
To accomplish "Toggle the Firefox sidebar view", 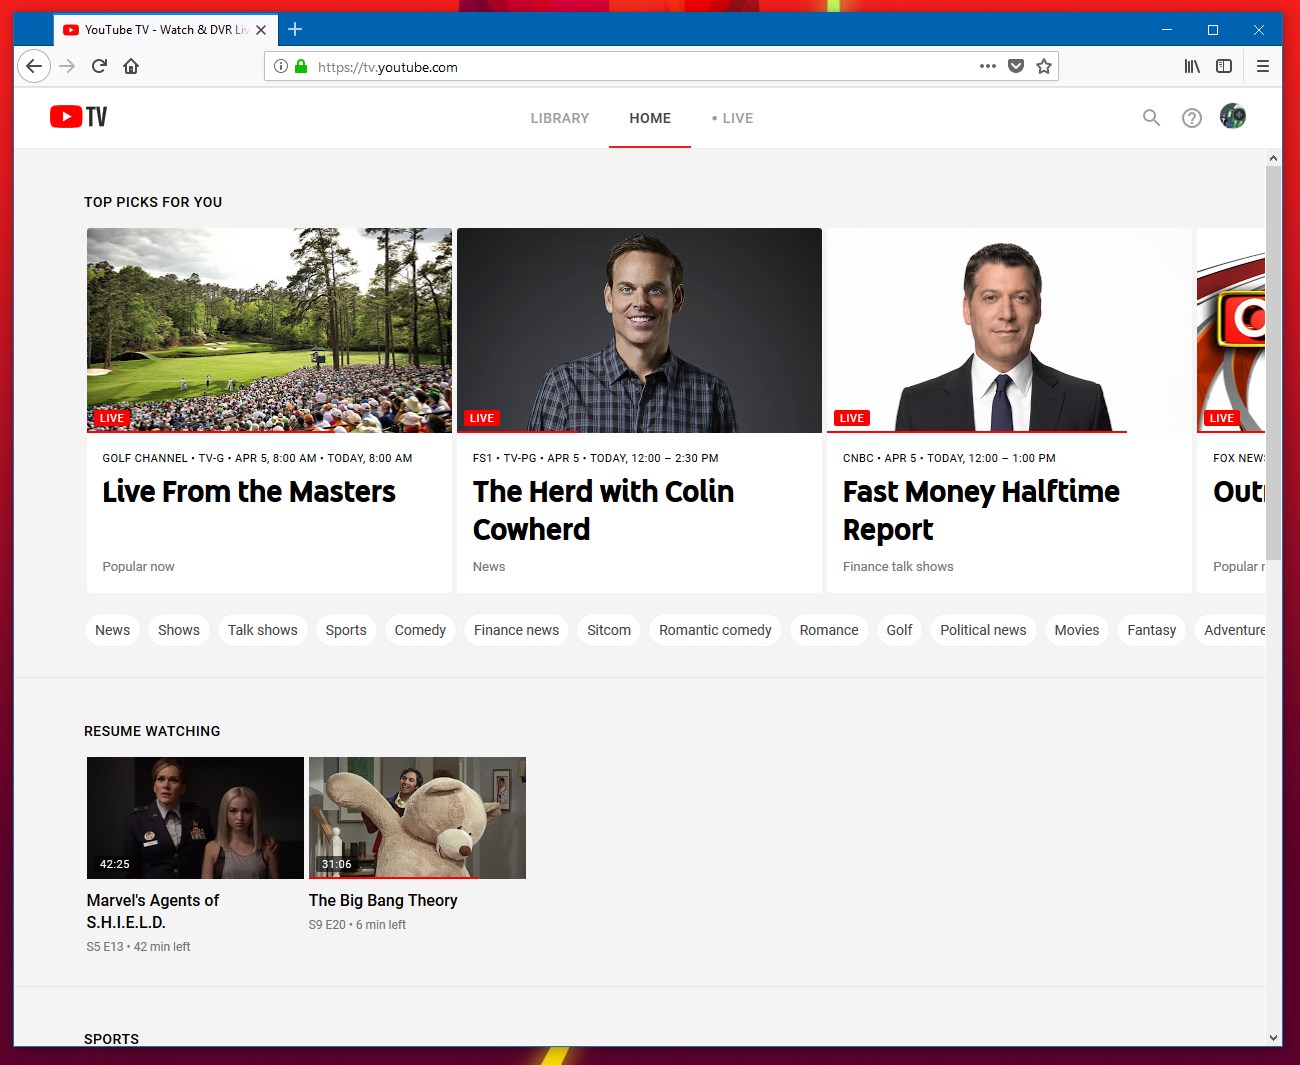I will tap(1223, 66).
